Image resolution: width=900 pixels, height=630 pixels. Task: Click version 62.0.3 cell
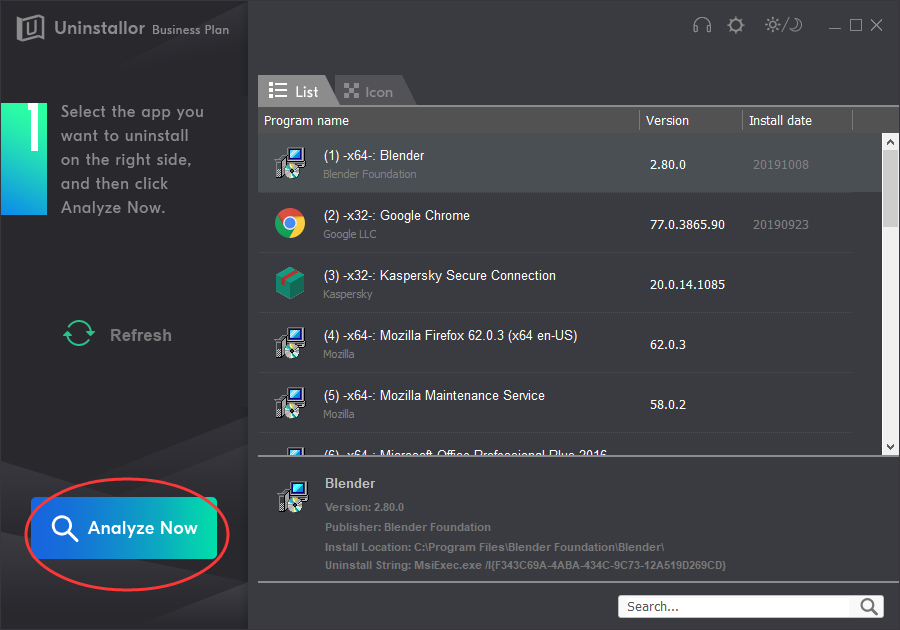[668, 345]
